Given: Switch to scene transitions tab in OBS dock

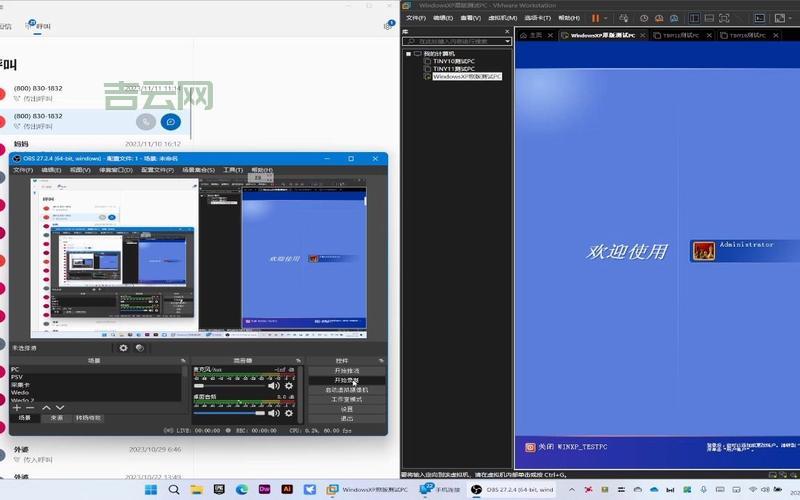Looking at the screenshot, I should tap(88, 418).
